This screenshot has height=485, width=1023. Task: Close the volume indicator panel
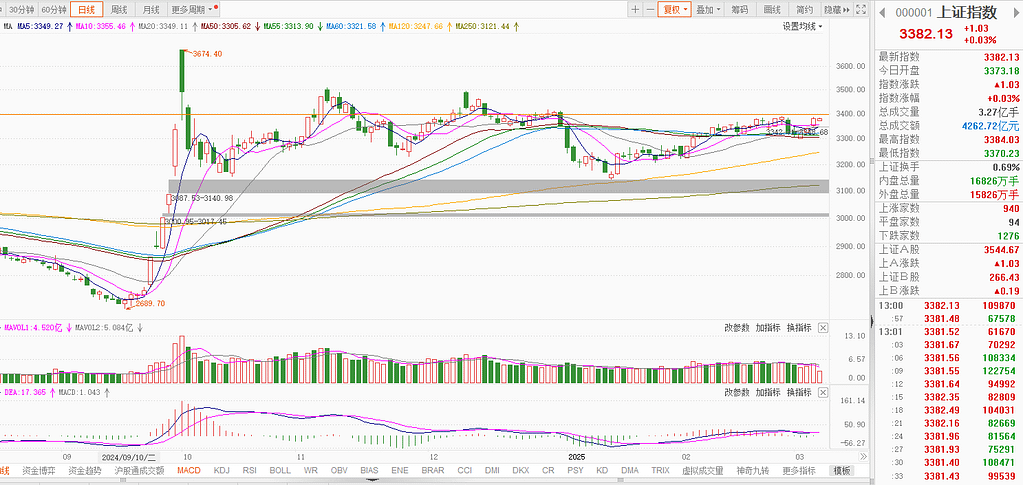click(x=823, y=327)
